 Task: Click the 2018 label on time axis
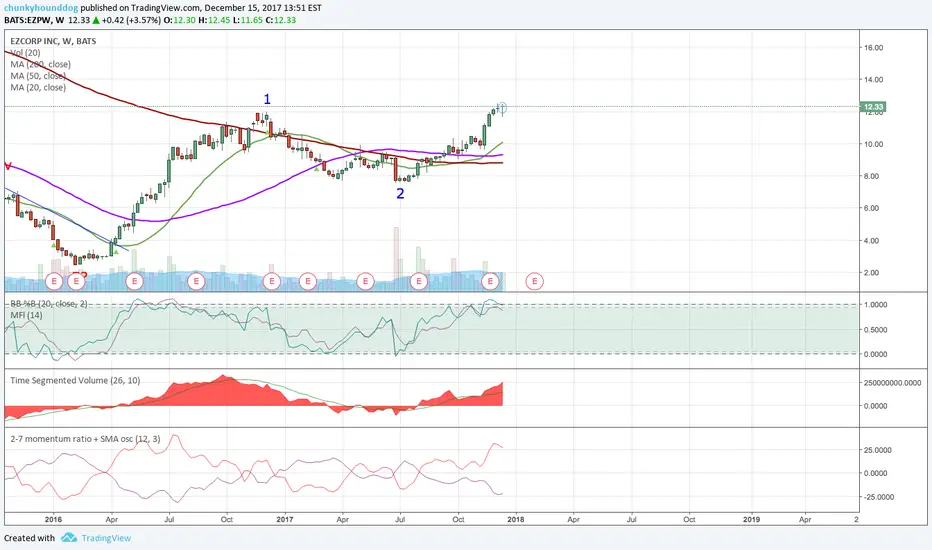(x=515, y=519)
